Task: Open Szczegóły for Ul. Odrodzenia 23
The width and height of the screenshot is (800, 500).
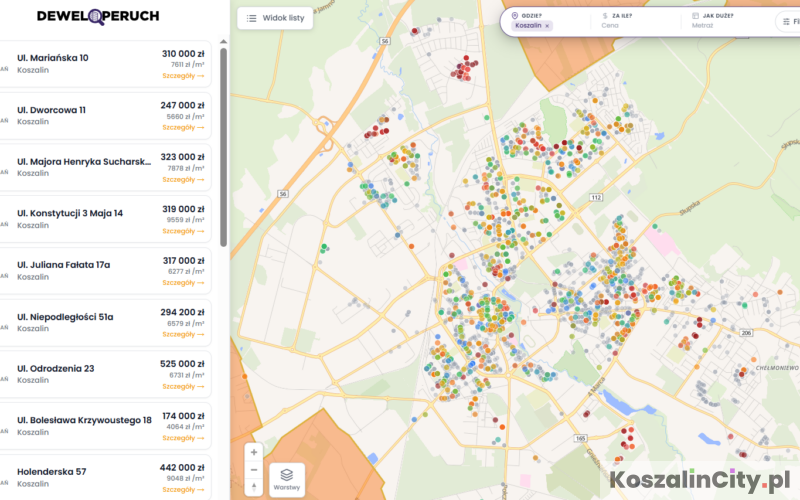Action: (x=183, y=386)
